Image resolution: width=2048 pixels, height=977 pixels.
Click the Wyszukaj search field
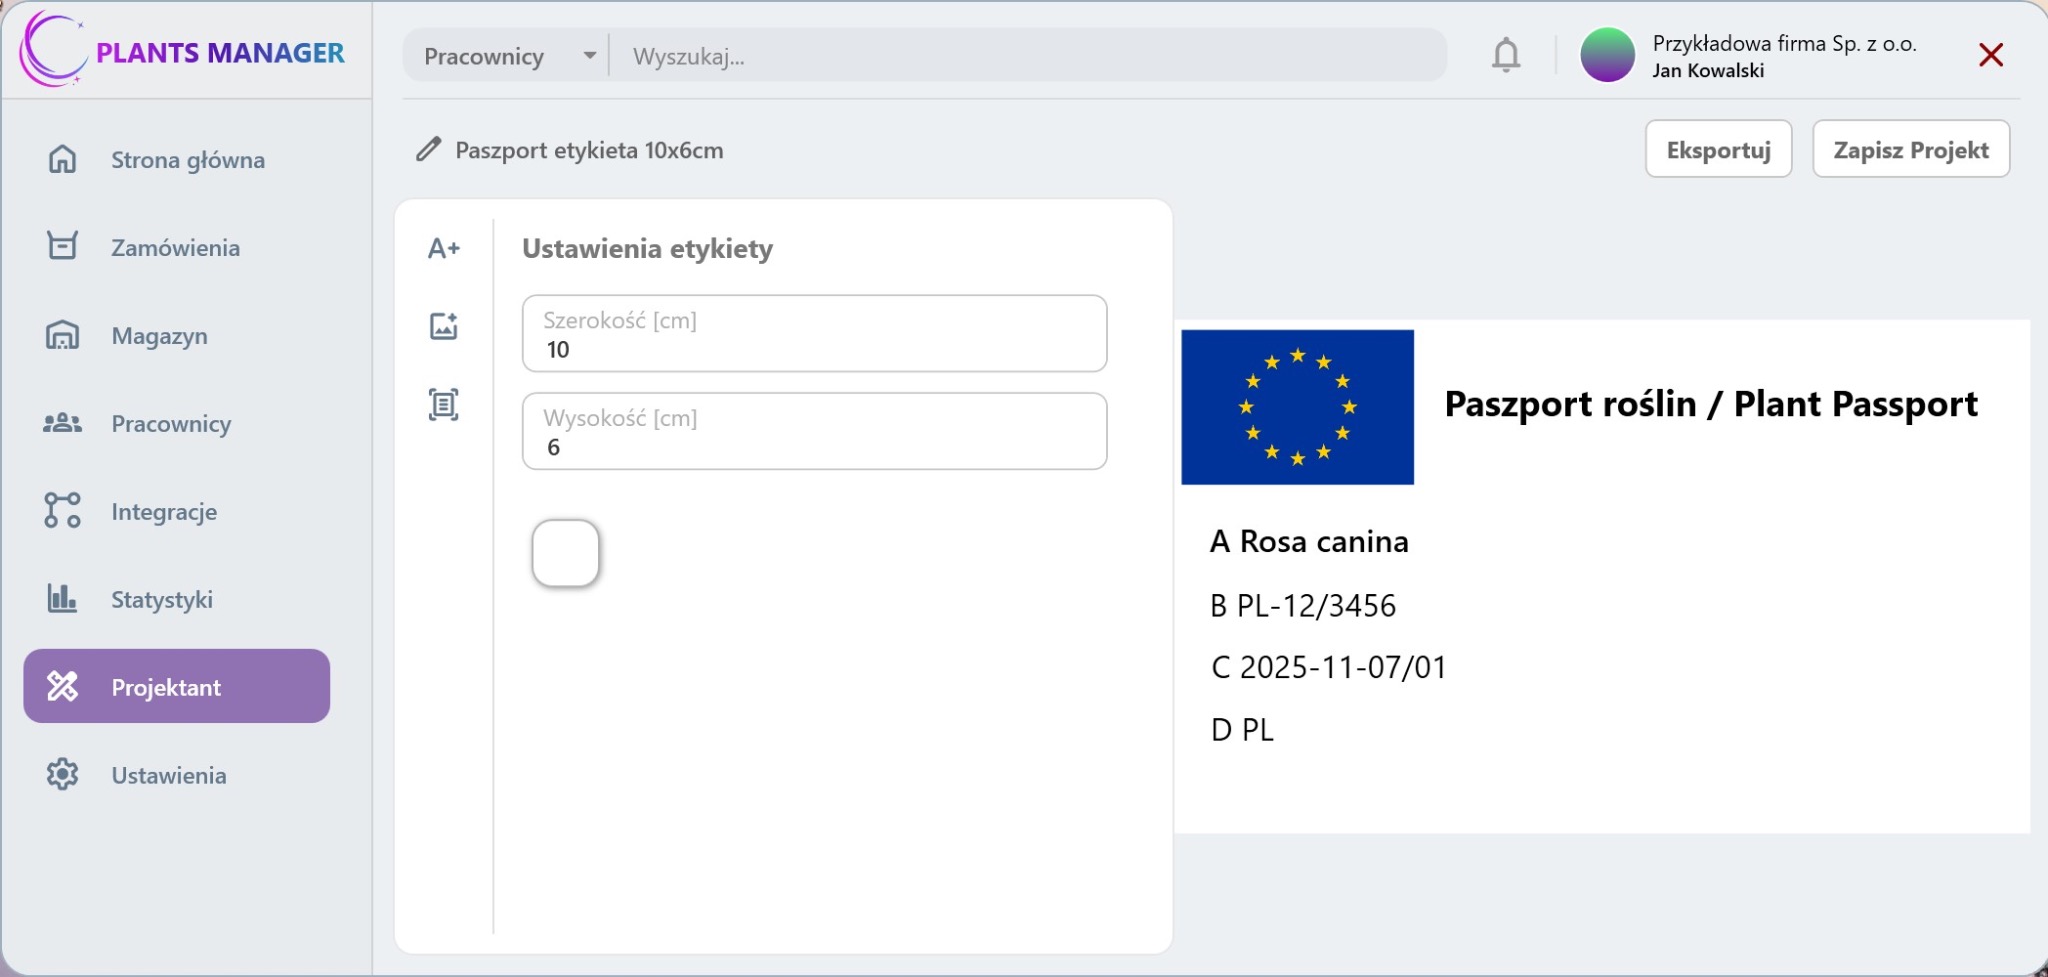click(1030, 55)
